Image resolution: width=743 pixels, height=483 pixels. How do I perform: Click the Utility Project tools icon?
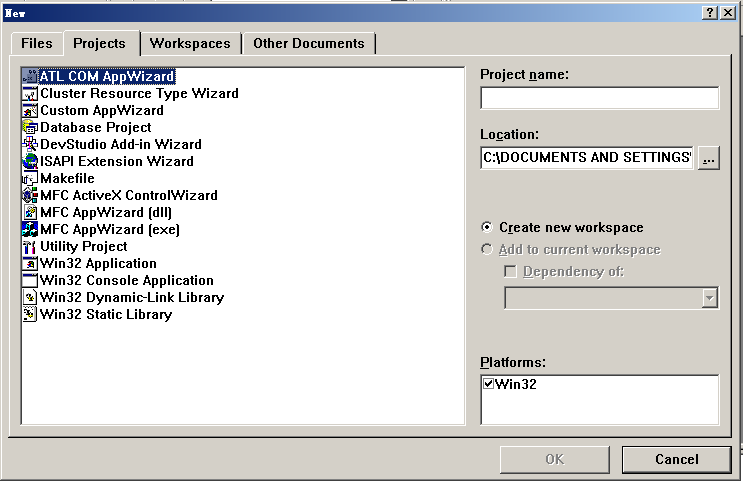click(30, 247)
